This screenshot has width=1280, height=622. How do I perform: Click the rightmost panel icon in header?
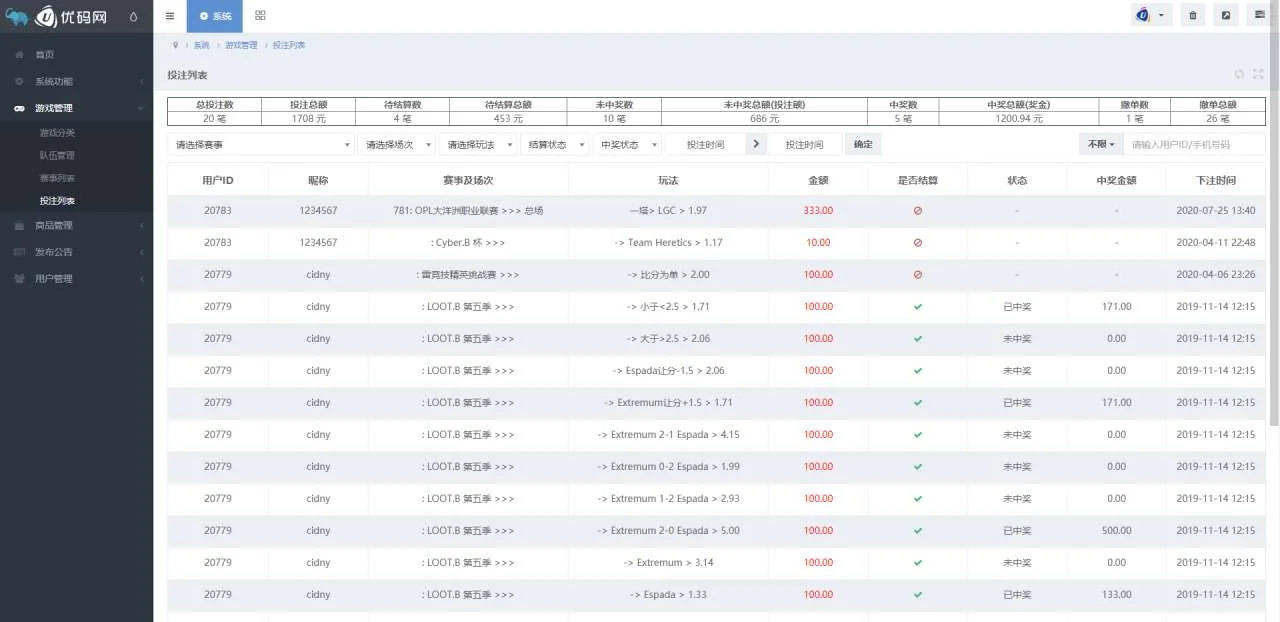[x=1259, y=15]
